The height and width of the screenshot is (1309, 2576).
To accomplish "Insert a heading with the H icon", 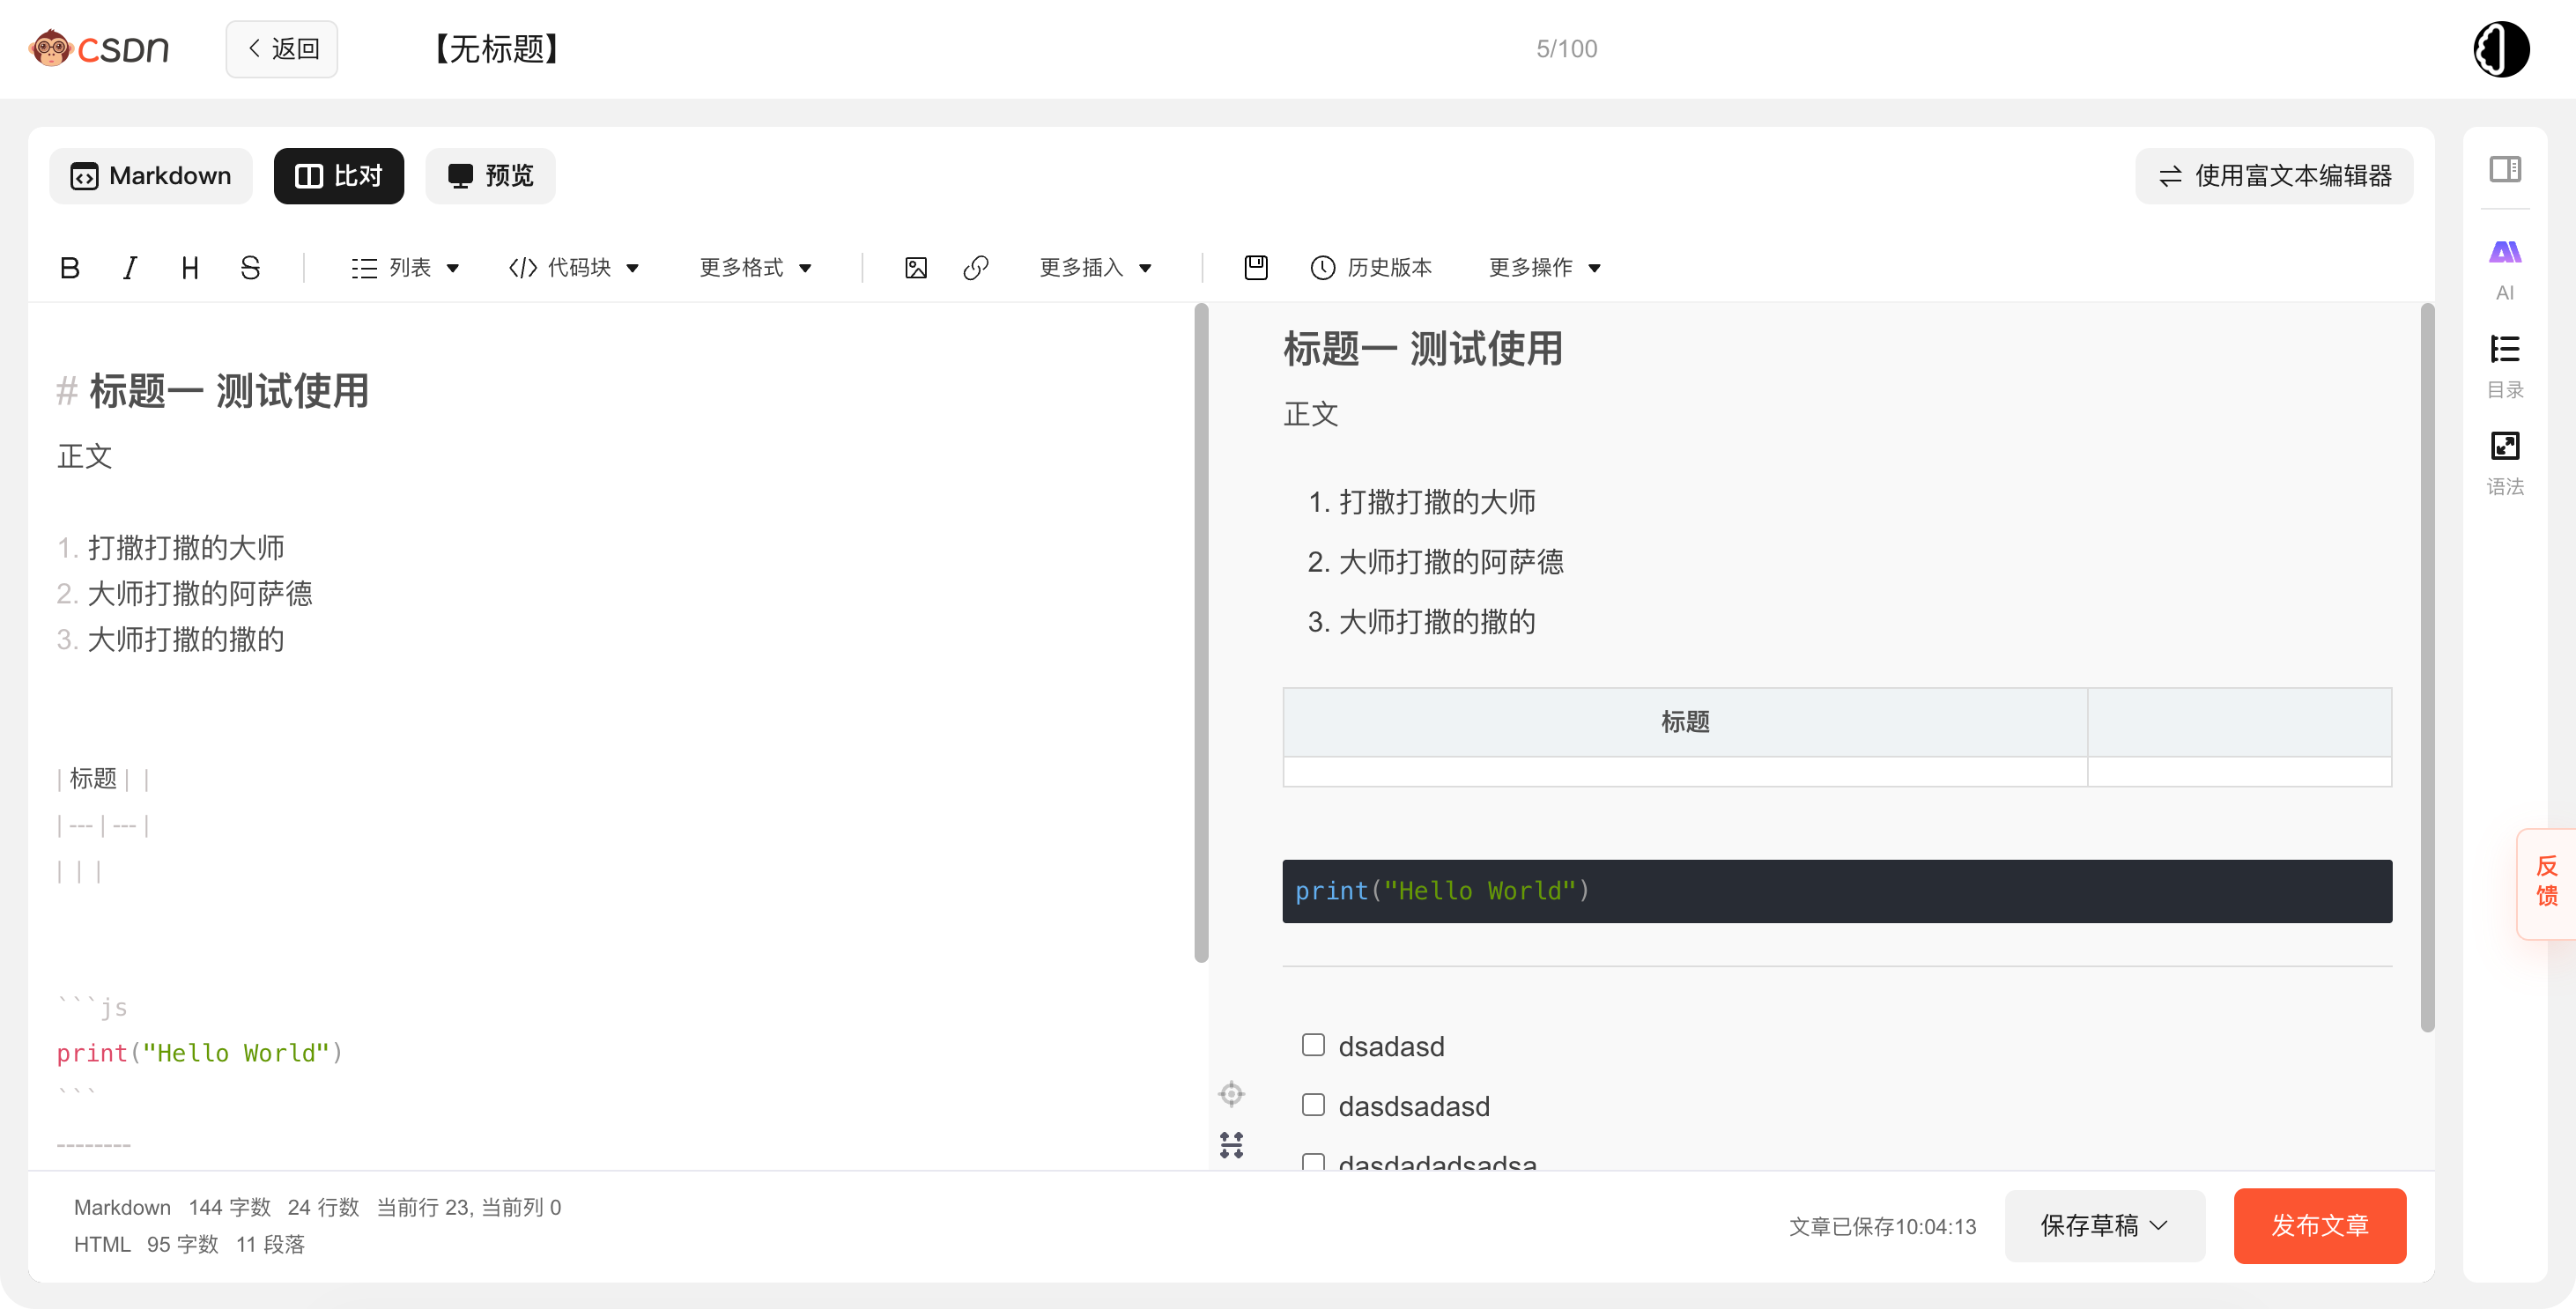I will (x=190, y=267).
